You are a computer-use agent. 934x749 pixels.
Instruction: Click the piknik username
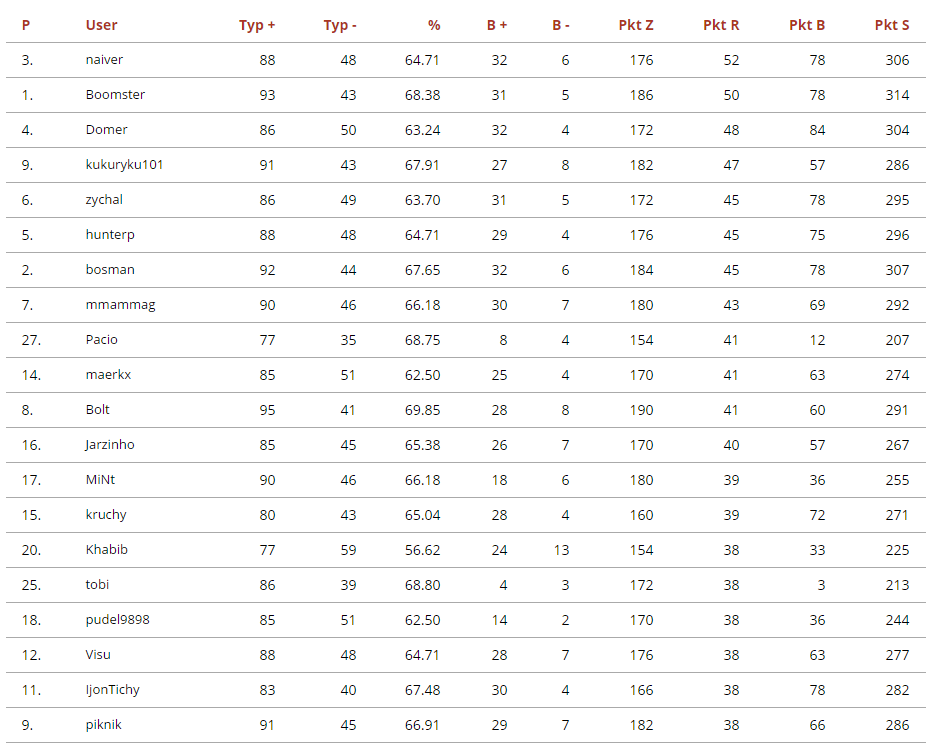pyautogui.click(x=104, y=725)
